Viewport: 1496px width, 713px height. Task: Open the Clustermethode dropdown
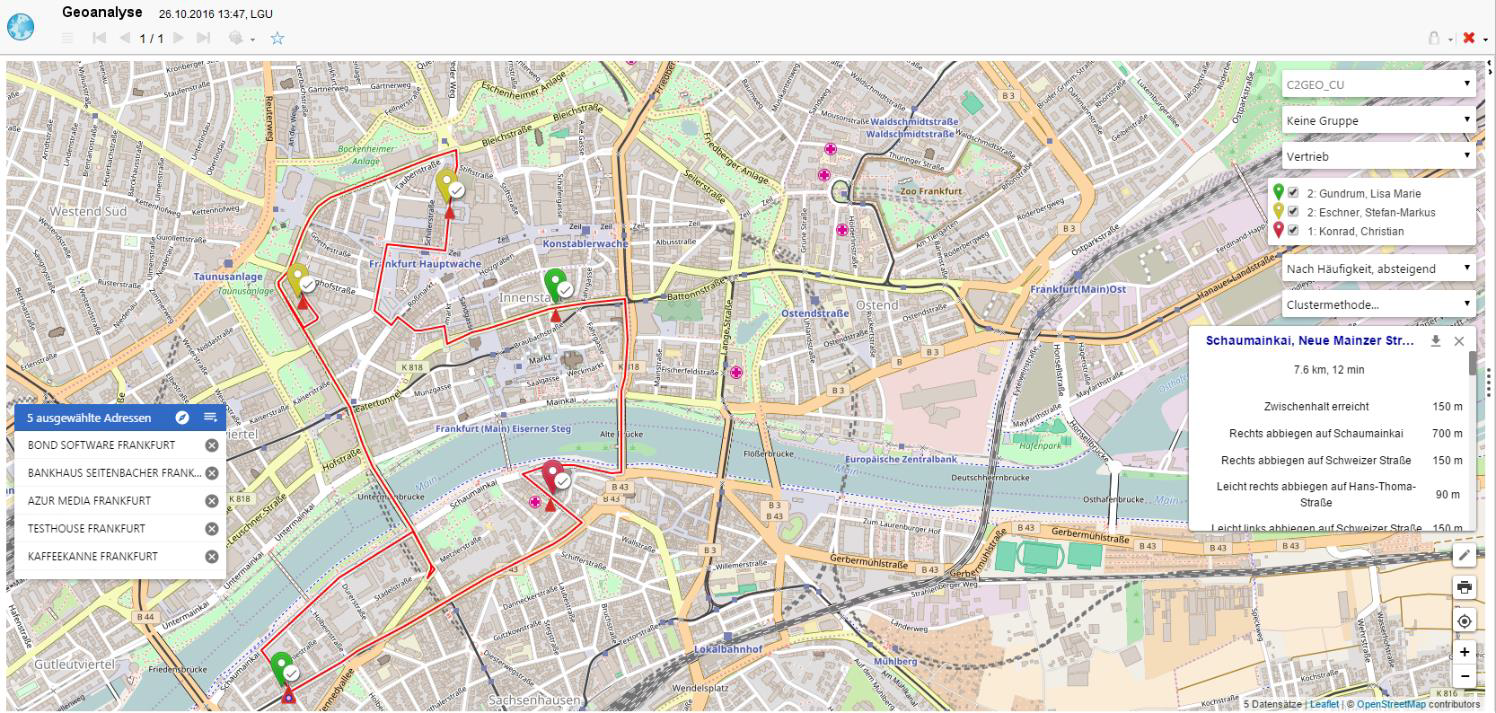click(1379, 304)
